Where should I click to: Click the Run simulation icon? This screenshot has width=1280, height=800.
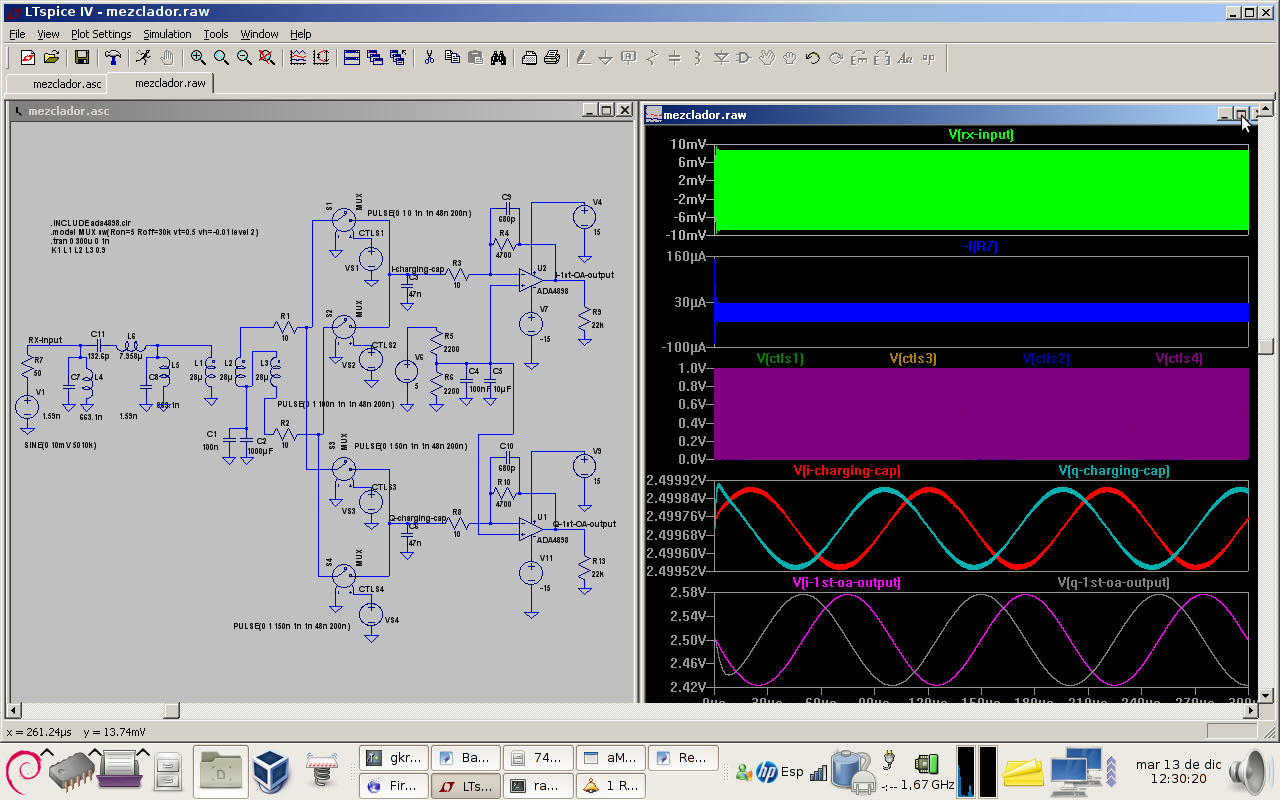coord(144,58)
